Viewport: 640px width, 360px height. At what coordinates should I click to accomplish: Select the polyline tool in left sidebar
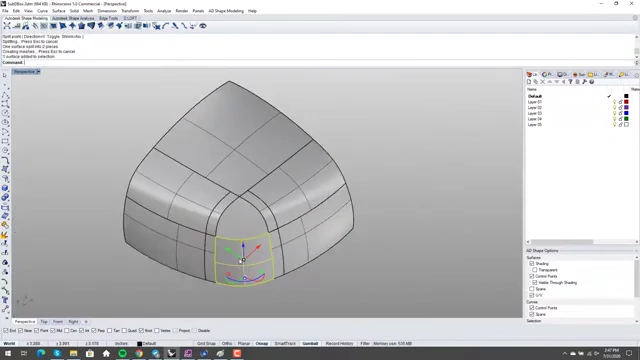pos(5,95)
